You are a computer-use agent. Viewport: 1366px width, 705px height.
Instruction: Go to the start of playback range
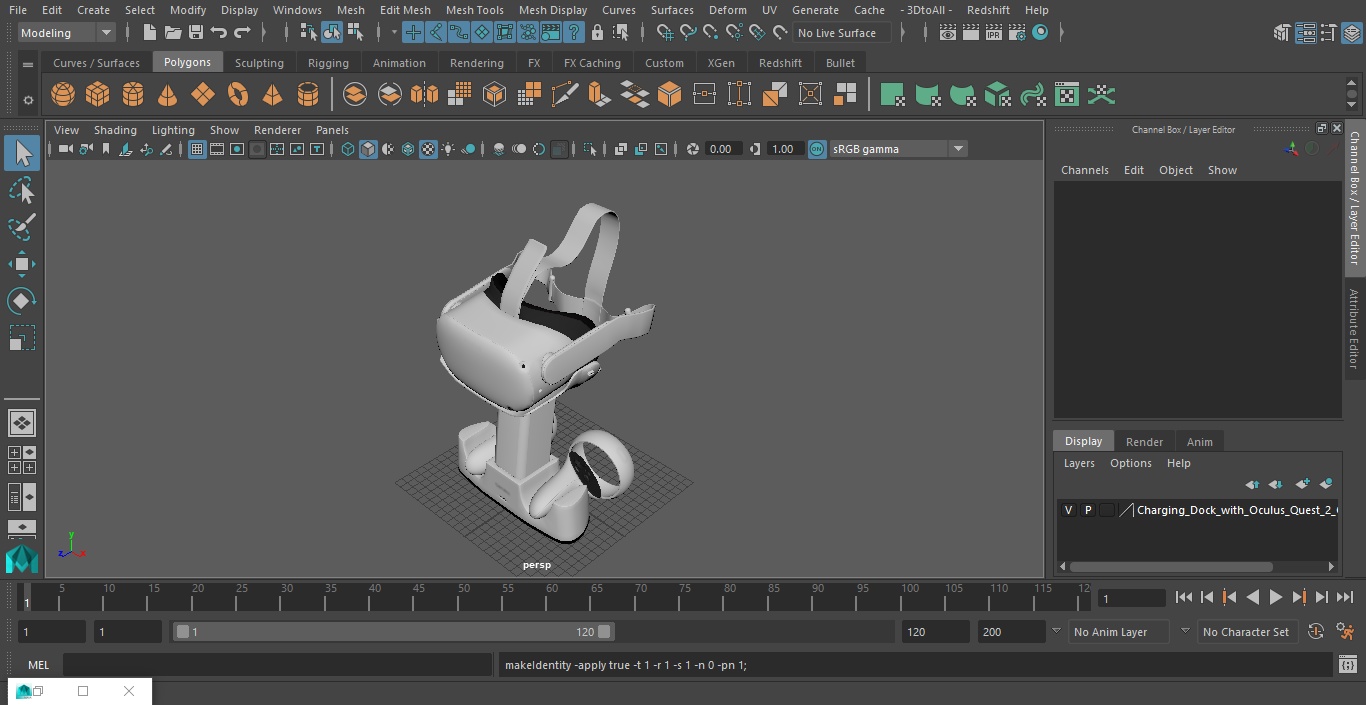tap(1184, 597)
